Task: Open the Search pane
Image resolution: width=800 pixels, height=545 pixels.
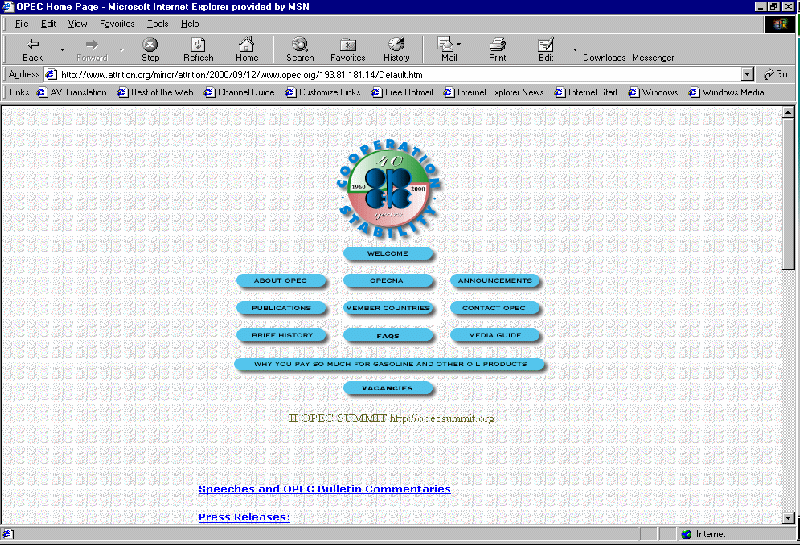Action: tap(300, 50)
